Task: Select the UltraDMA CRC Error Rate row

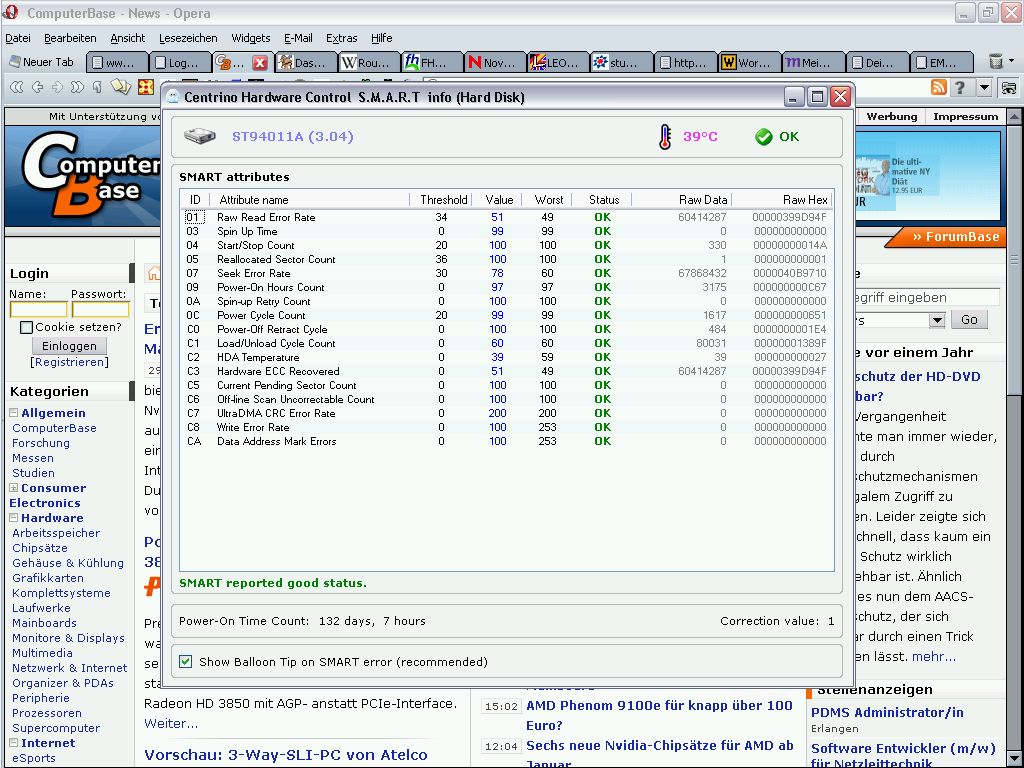Action: pos(507,413)
